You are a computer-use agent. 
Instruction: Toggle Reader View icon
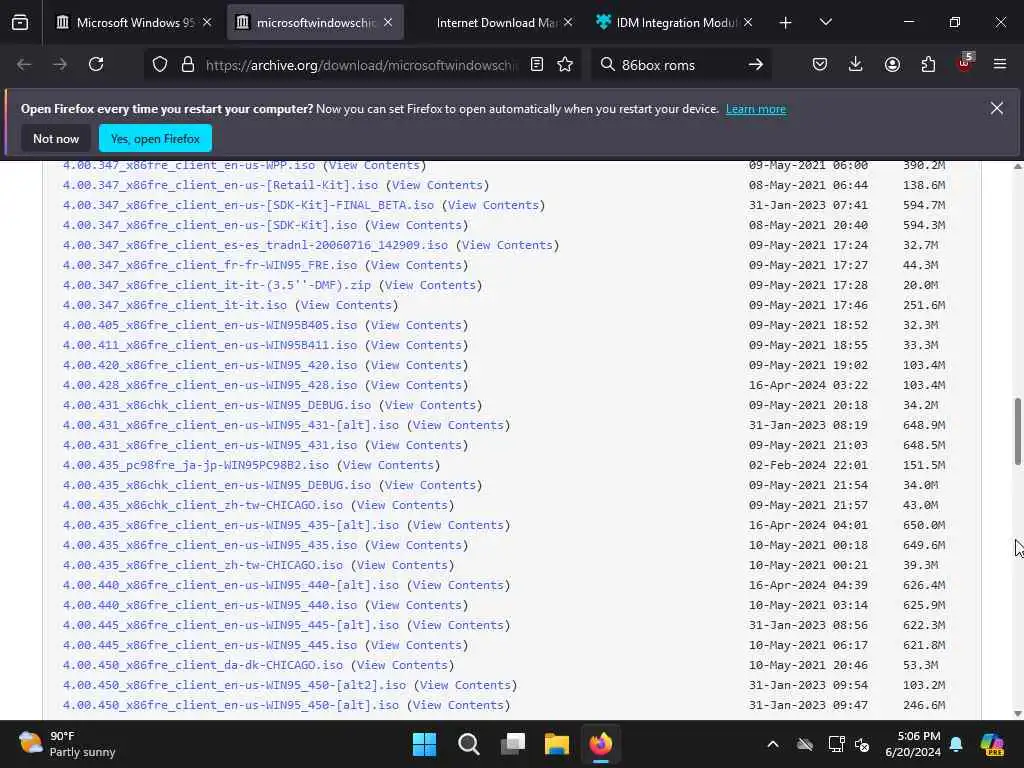pyautogui.click(x=537, y=64)
